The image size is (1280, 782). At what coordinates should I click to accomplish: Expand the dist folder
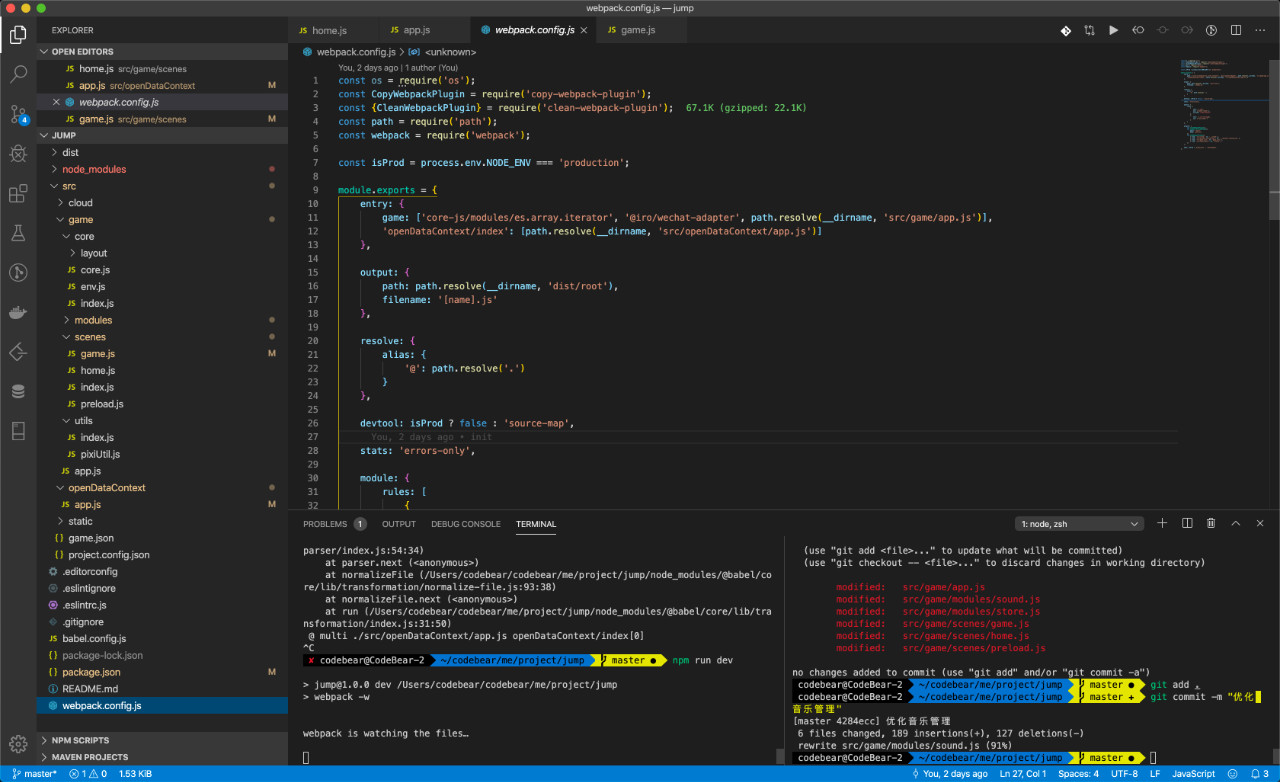coord(70,152)
